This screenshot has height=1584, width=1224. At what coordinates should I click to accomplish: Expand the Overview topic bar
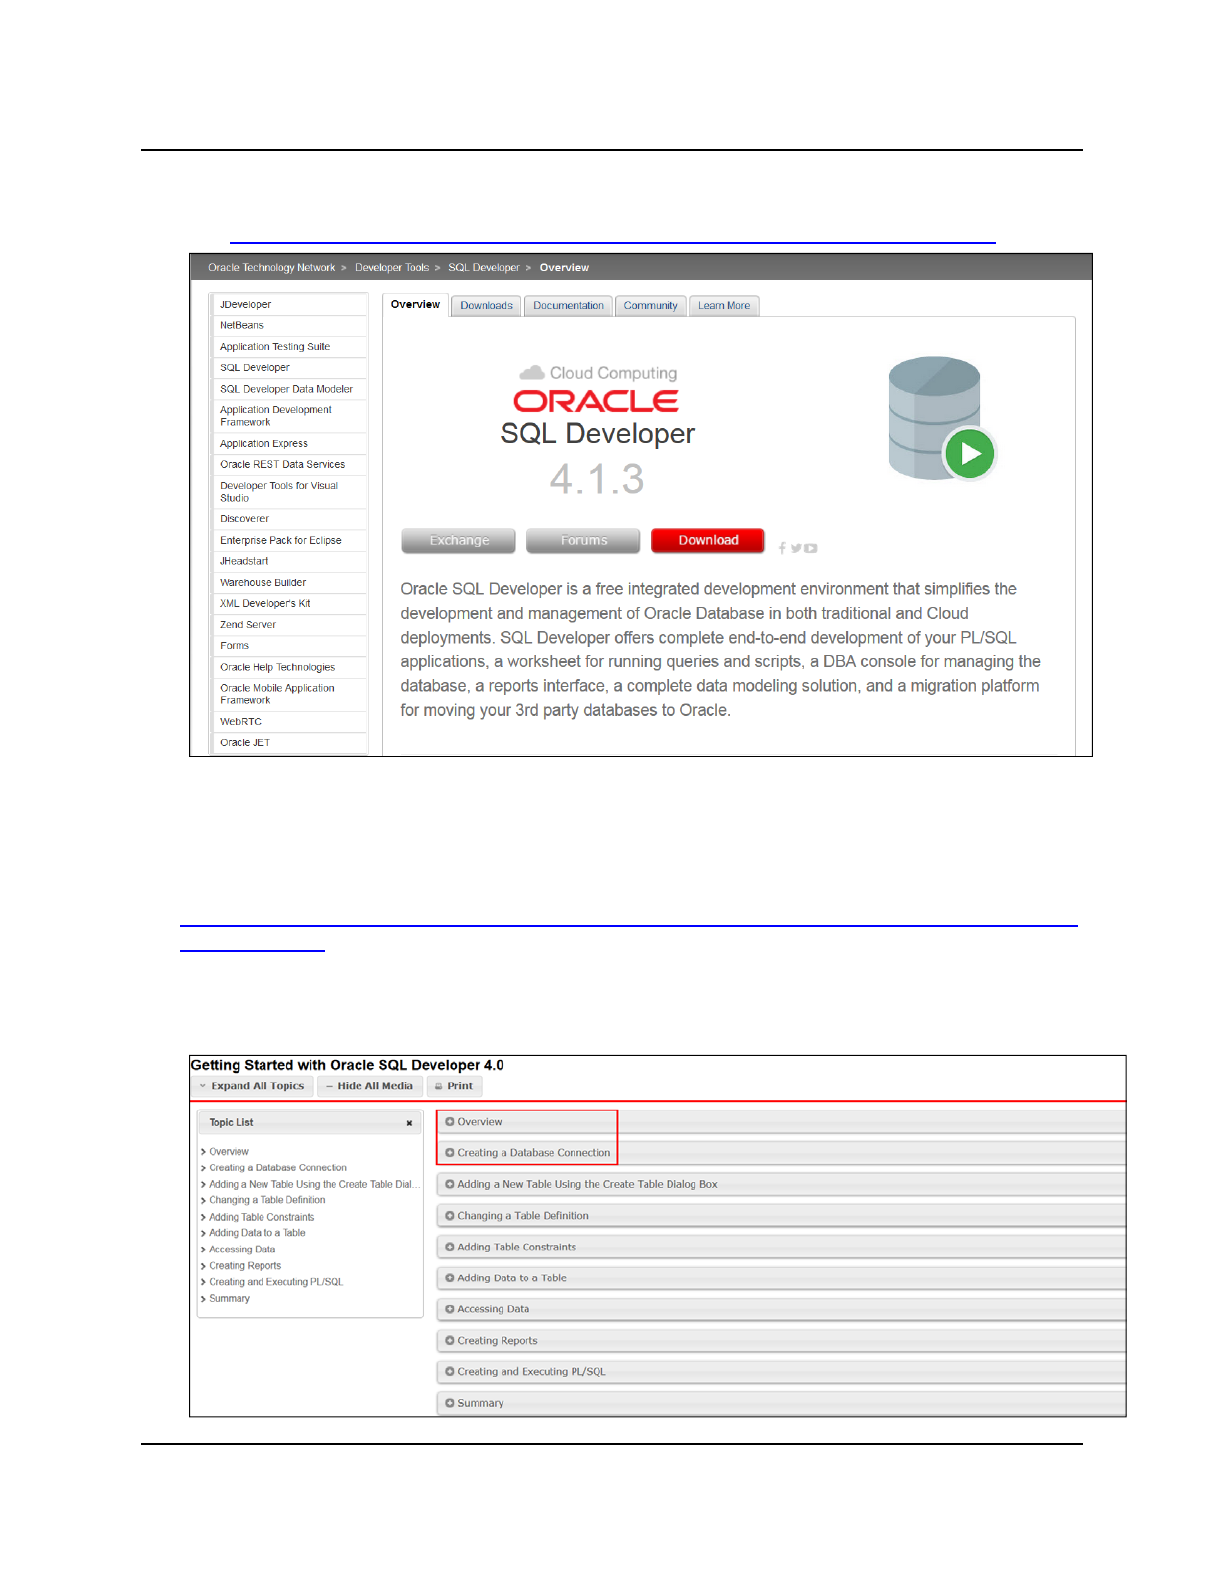pos(781,1122)
